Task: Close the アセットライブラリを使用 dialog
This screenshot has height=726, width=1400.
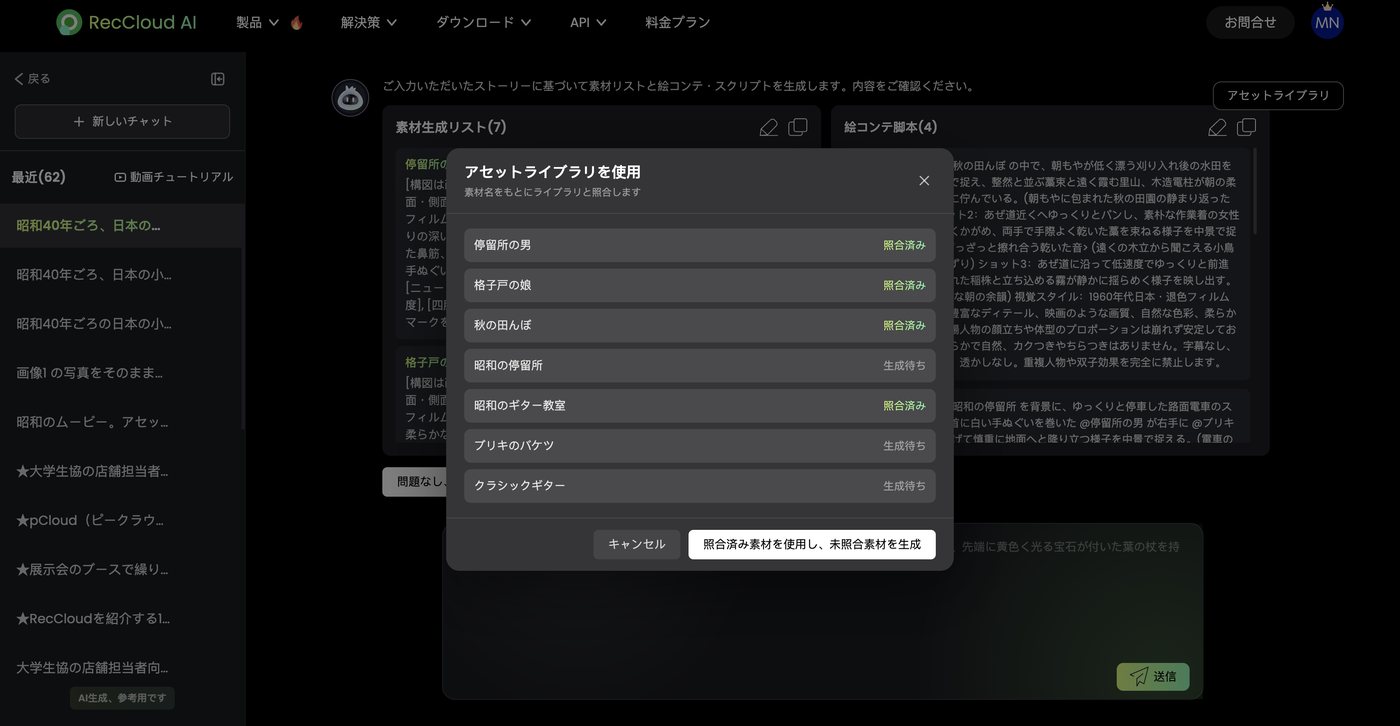Action: coord(924,180)
